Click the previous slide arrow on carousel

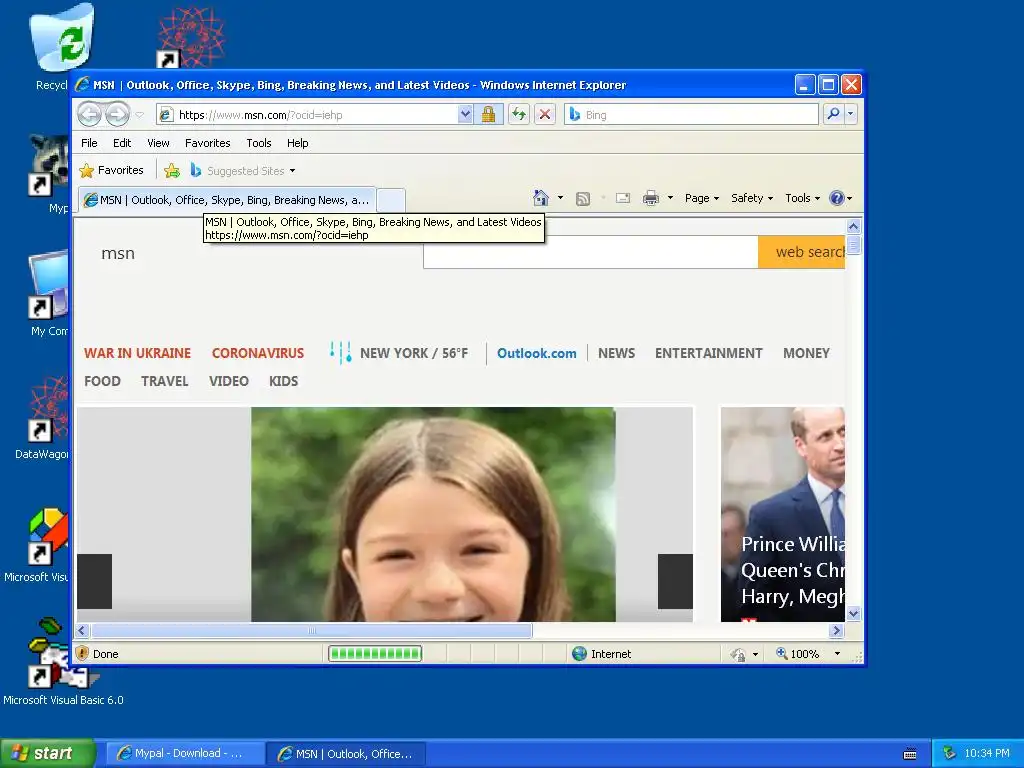point(95,581)
